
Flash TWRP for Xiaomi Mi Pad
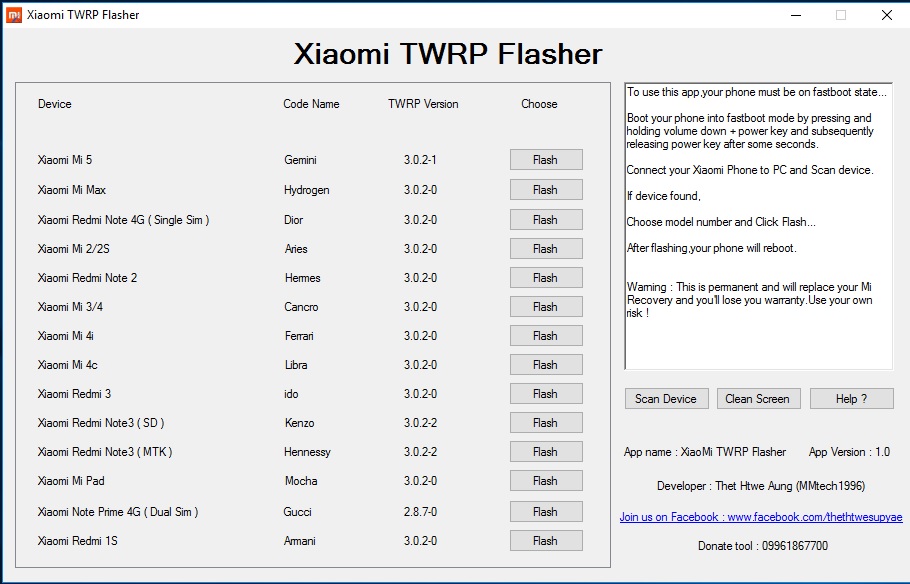[546, 481]
